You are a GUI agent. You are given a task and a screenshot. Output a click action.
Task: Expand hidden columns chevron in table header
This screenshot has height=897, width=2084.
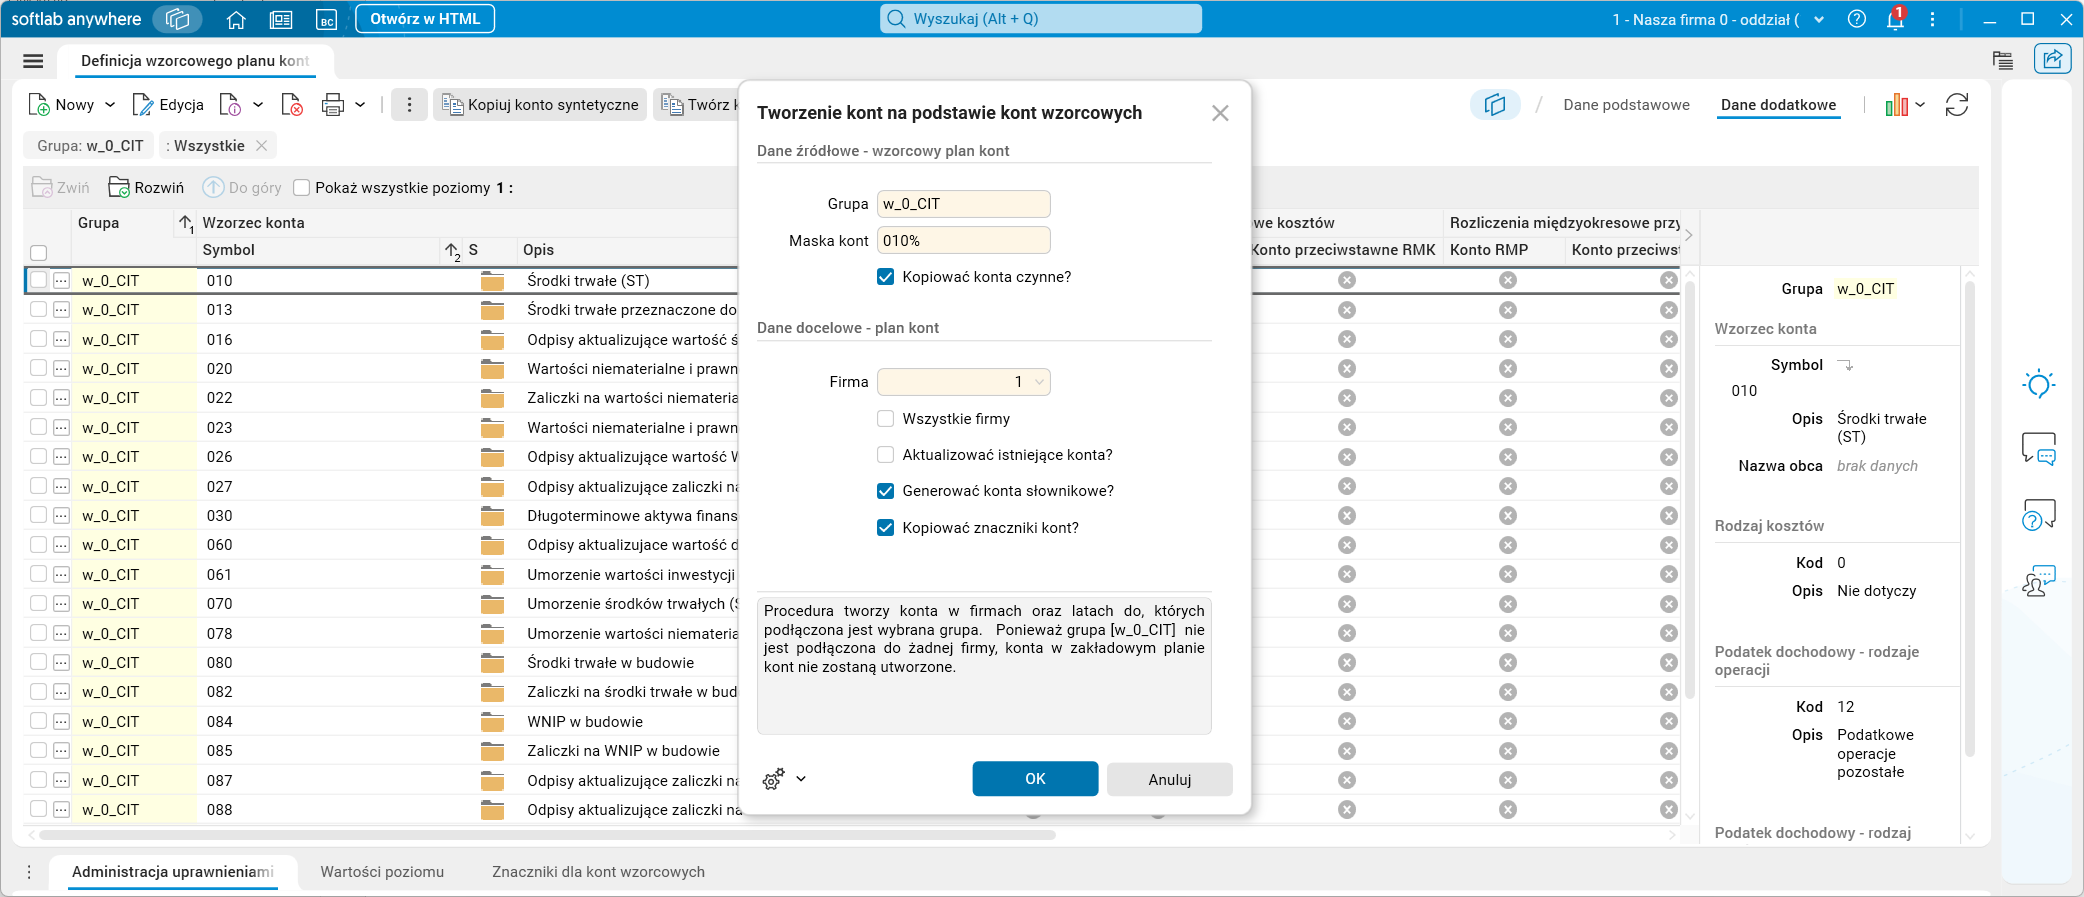click(1689, 236)
